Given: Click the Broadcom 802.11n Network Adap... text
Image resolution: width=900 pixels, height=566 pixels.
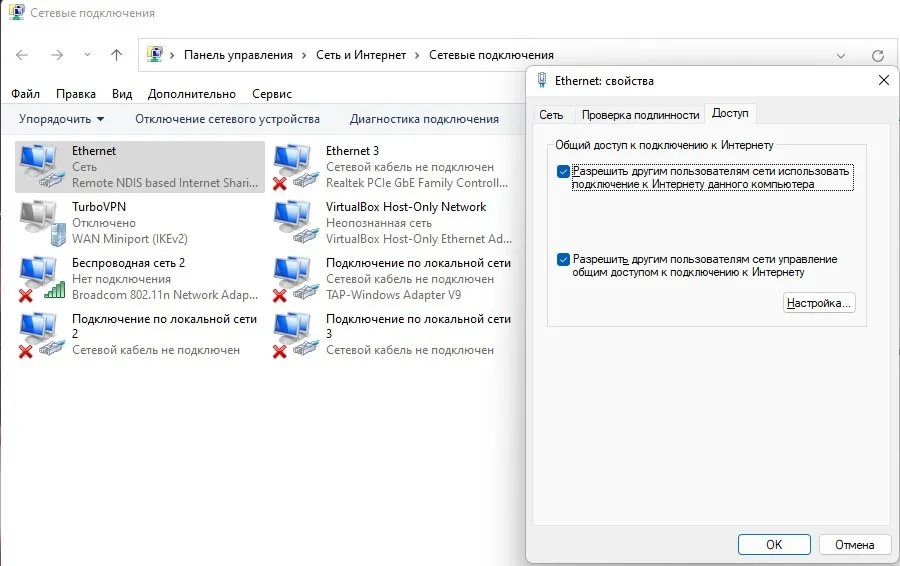Looking at the screenshot, I should click(165, 294).
